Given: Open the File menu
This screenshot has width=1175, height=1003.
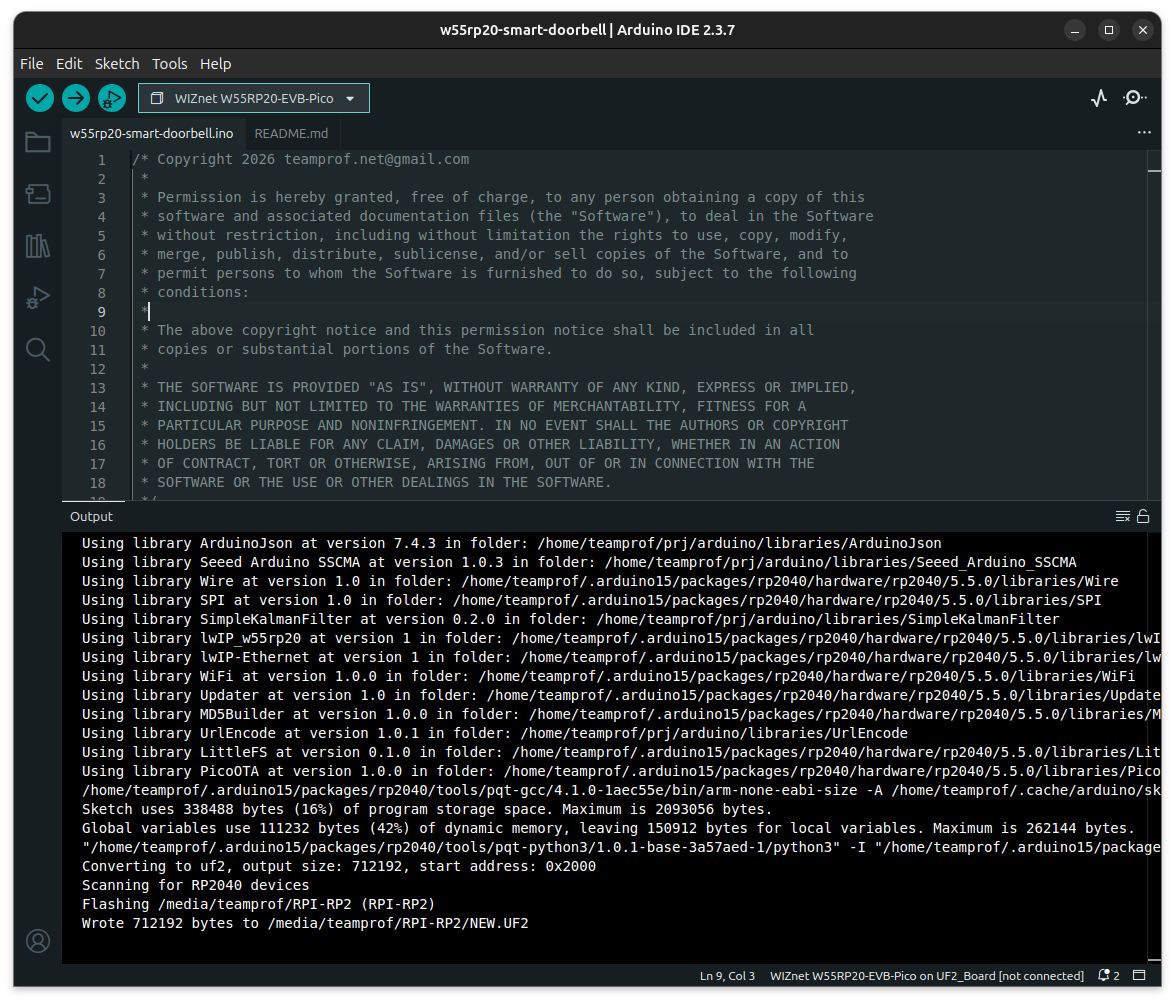Looking at the screenshot, I should [x=31, y=64].
